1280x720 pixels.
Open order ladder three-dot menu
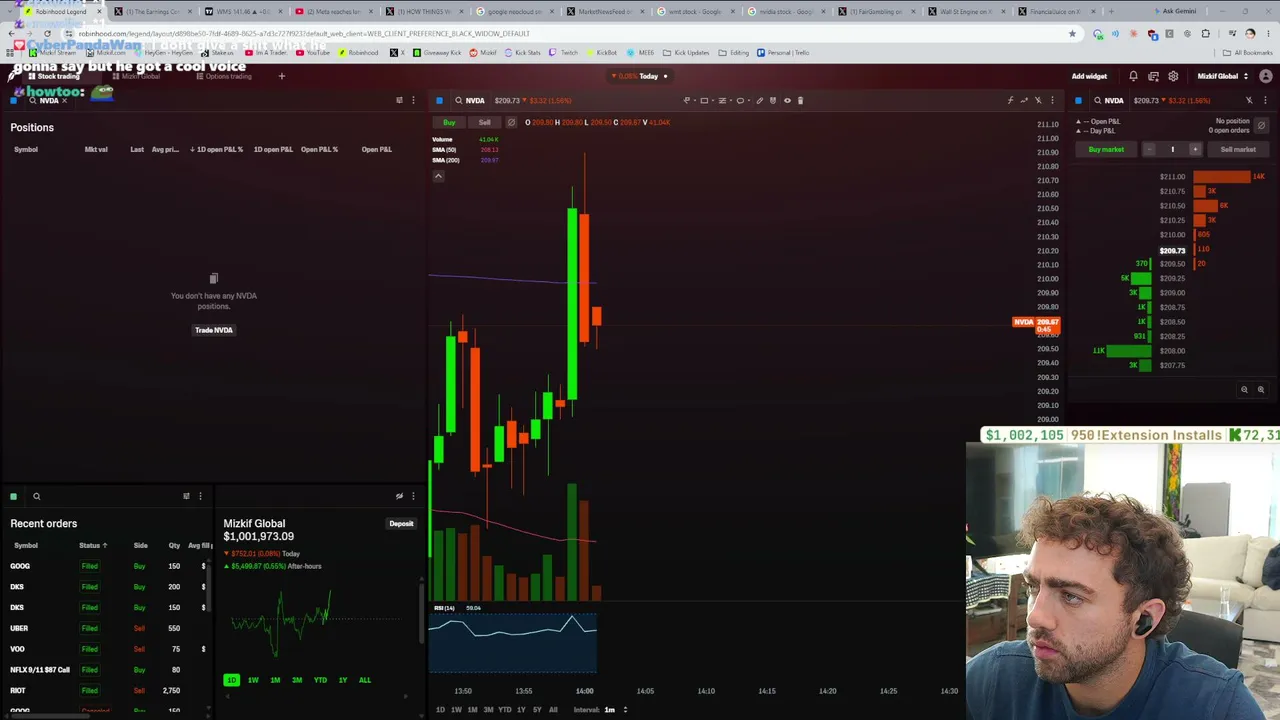(x=1265, y=100)
